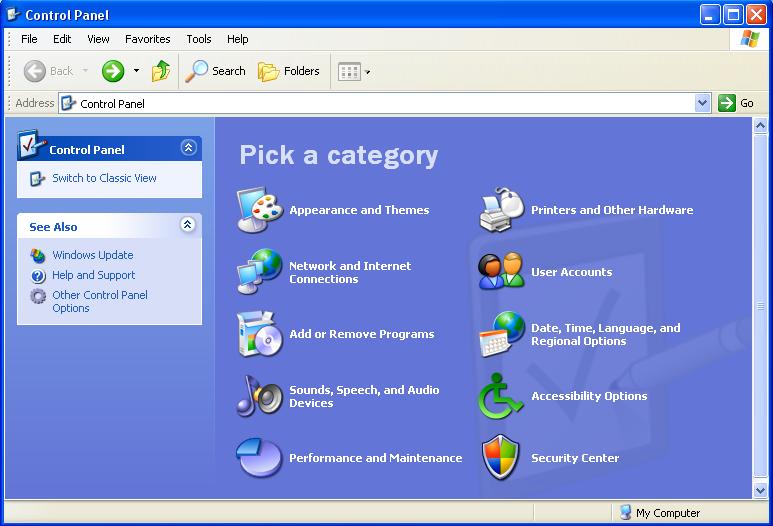Click the Security Center shield icon

pos(500,457)
